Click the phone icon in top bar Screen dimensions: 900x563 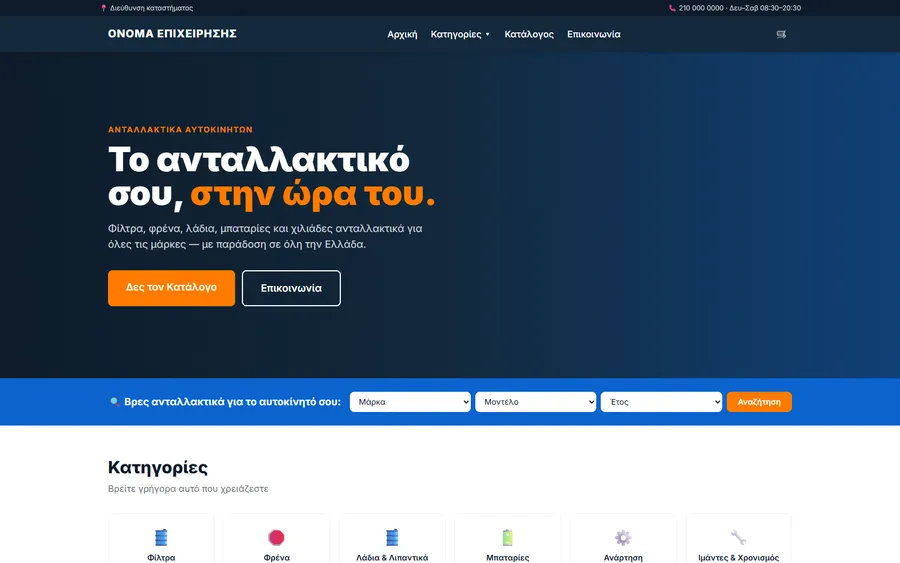tap(672, 8)
